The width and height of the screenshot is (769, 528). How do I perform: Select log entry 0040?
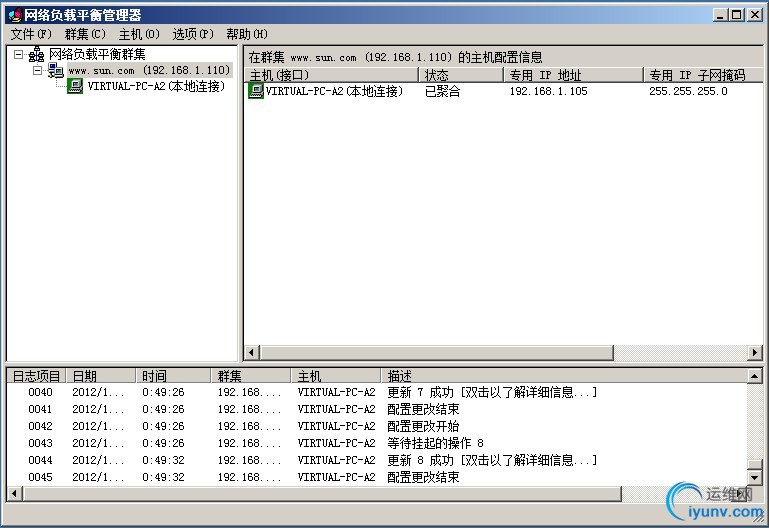[x=377, y=392]
